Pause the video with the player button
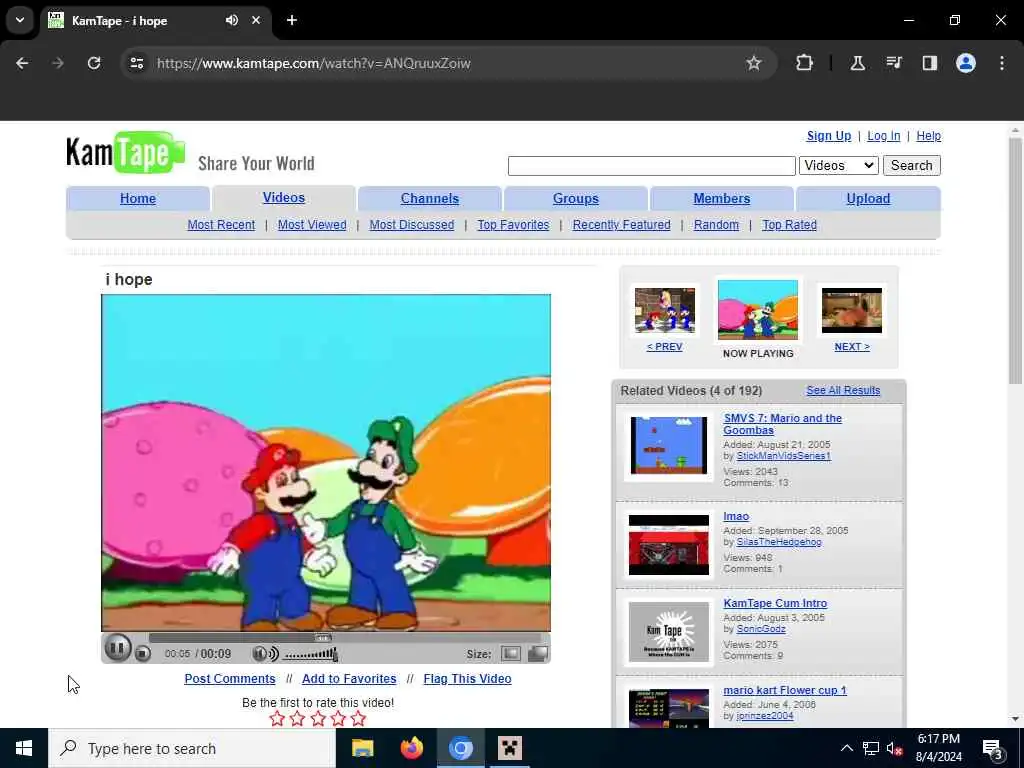Viewport: 1024px width, 768px height. pos(118,648)
